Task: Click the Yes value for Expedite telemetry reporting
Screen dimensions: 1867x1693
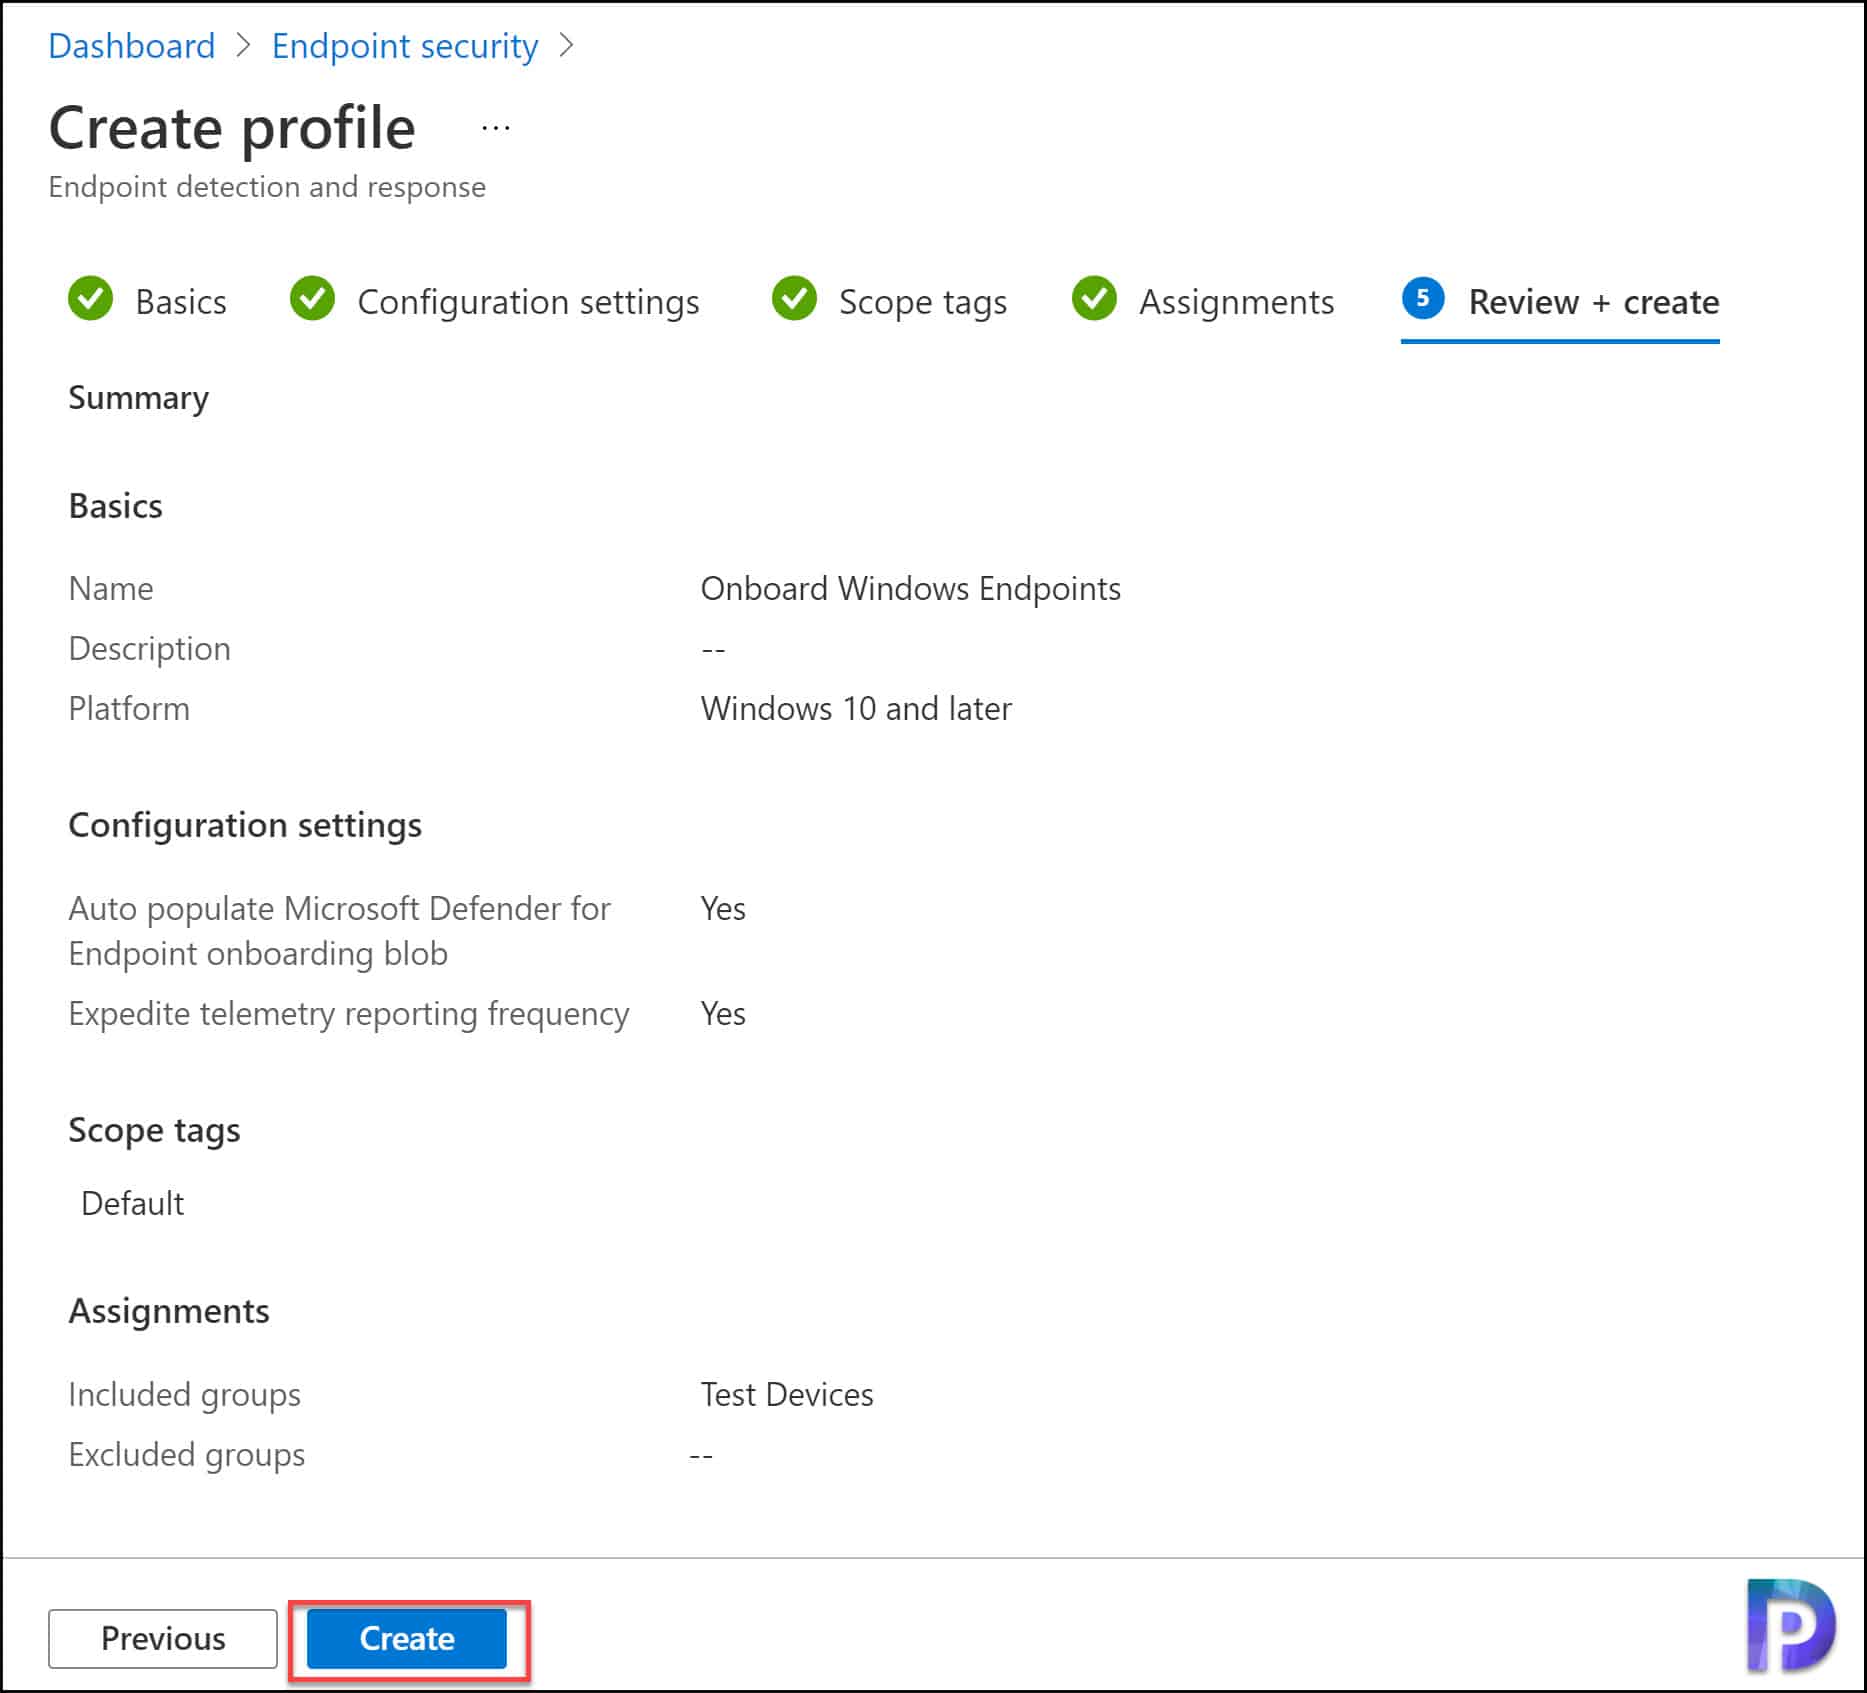Action: pyautogui.click(x=723, y=1014)
